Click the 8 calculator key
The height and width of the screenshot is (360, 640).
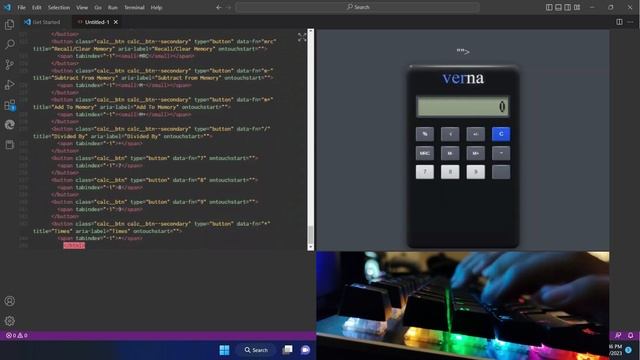(450, 172)
